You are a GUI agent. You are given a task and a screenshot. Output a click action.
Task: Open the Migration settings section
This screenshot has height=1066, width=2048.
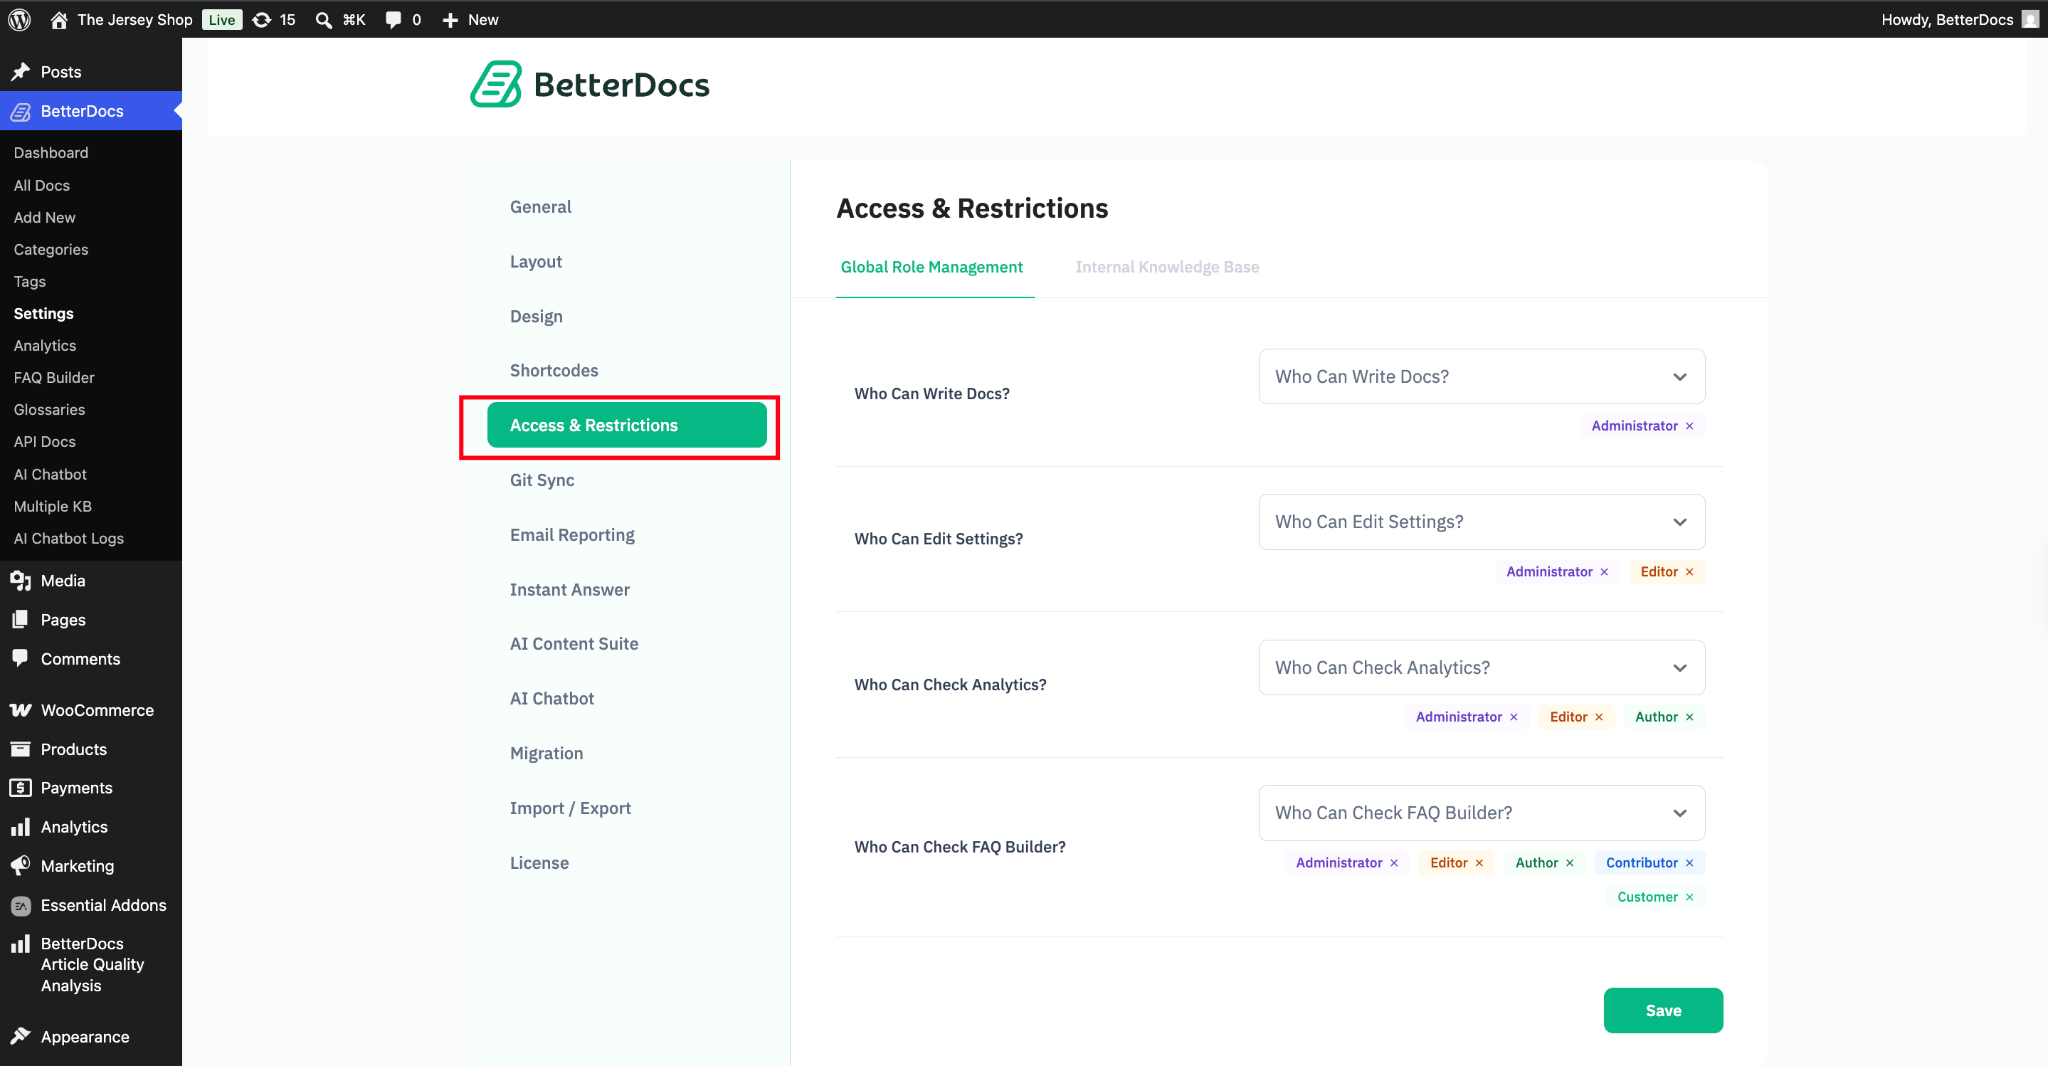tap(546, 754)
